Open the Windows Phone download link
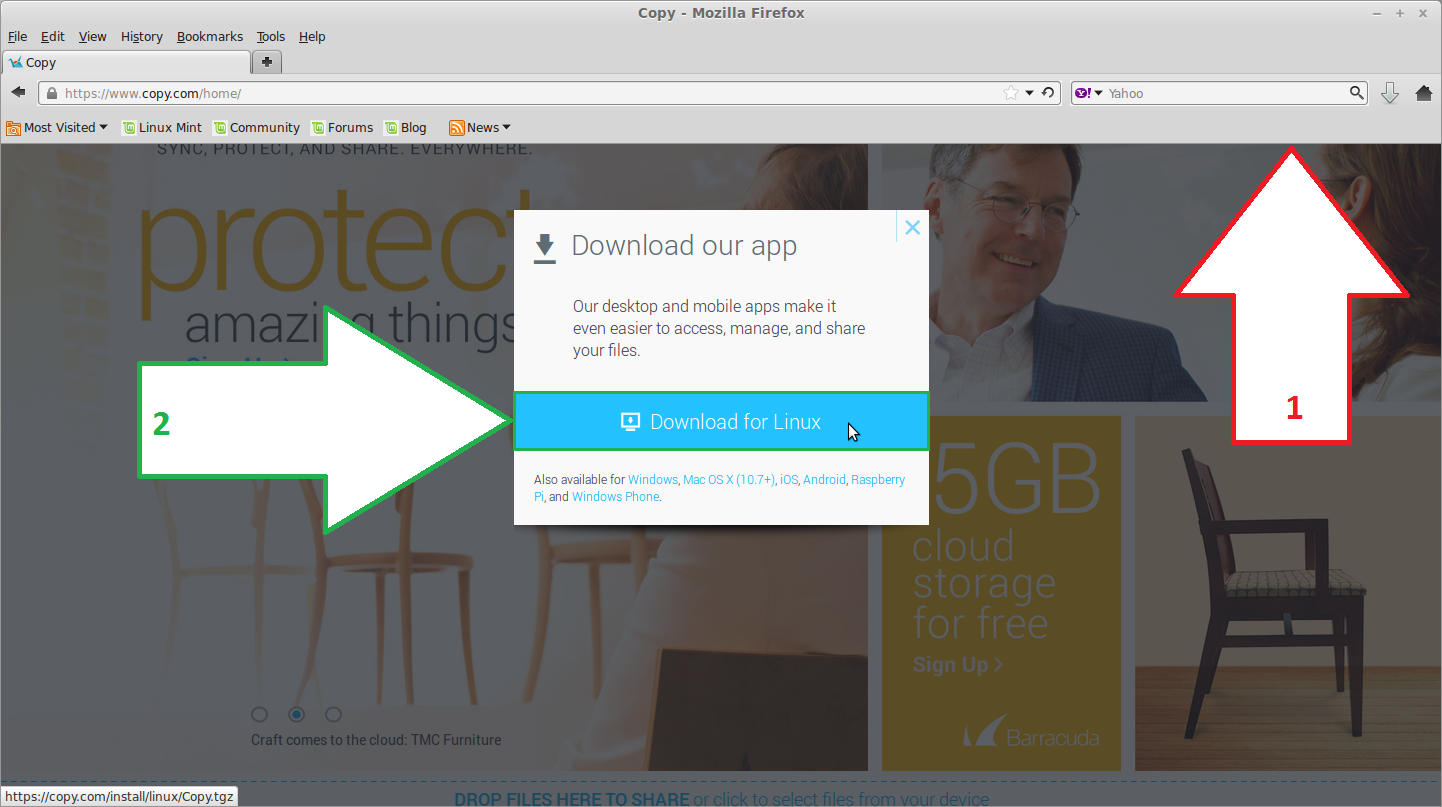Viewport: 1442px width, 807px height. (x=615, y=497)
